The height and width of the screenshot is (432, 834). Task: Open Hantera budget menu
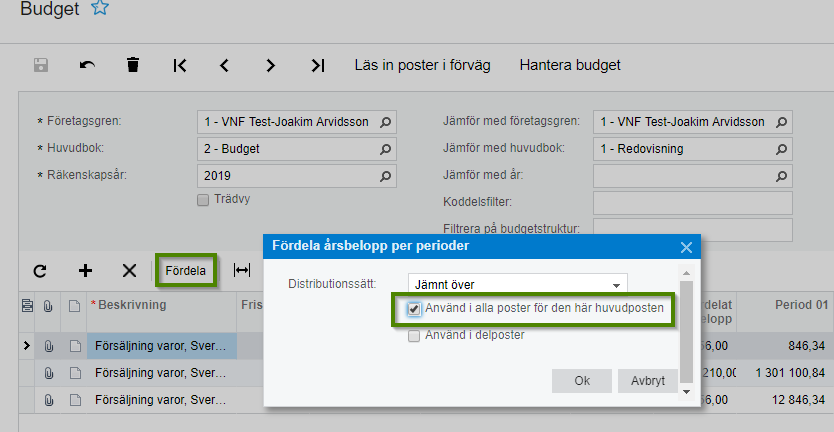(x=570, y=65)
